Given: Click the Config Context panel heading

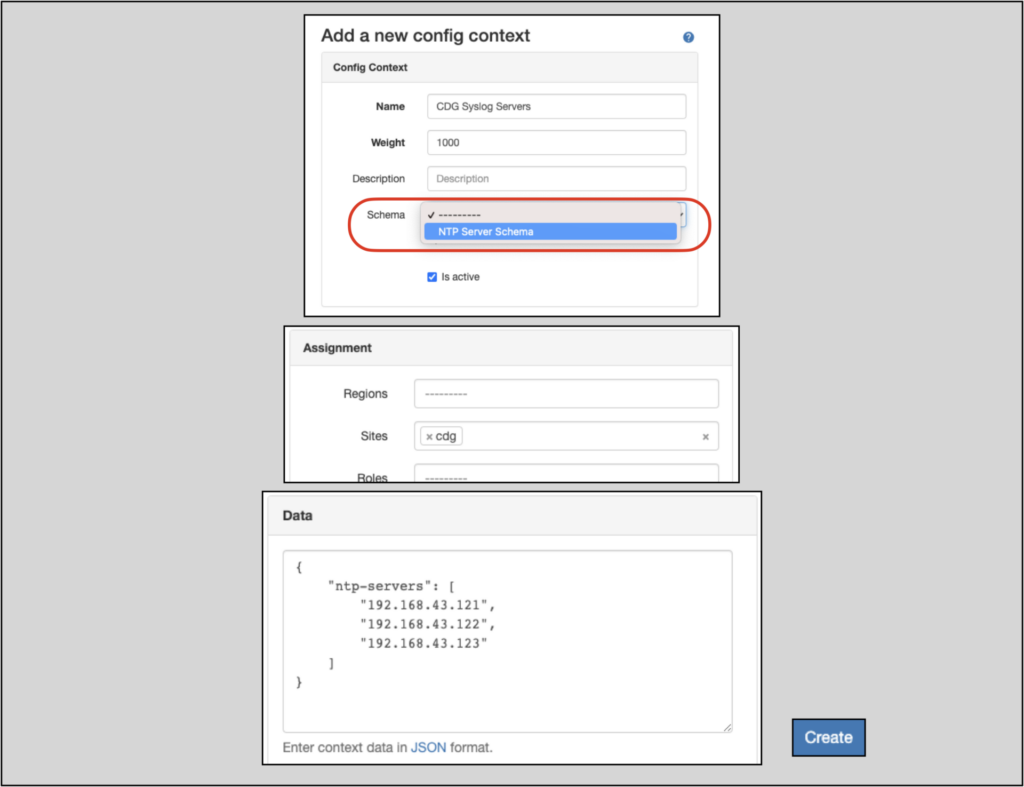Looking at the screenshot, I should tap(370, 67).
